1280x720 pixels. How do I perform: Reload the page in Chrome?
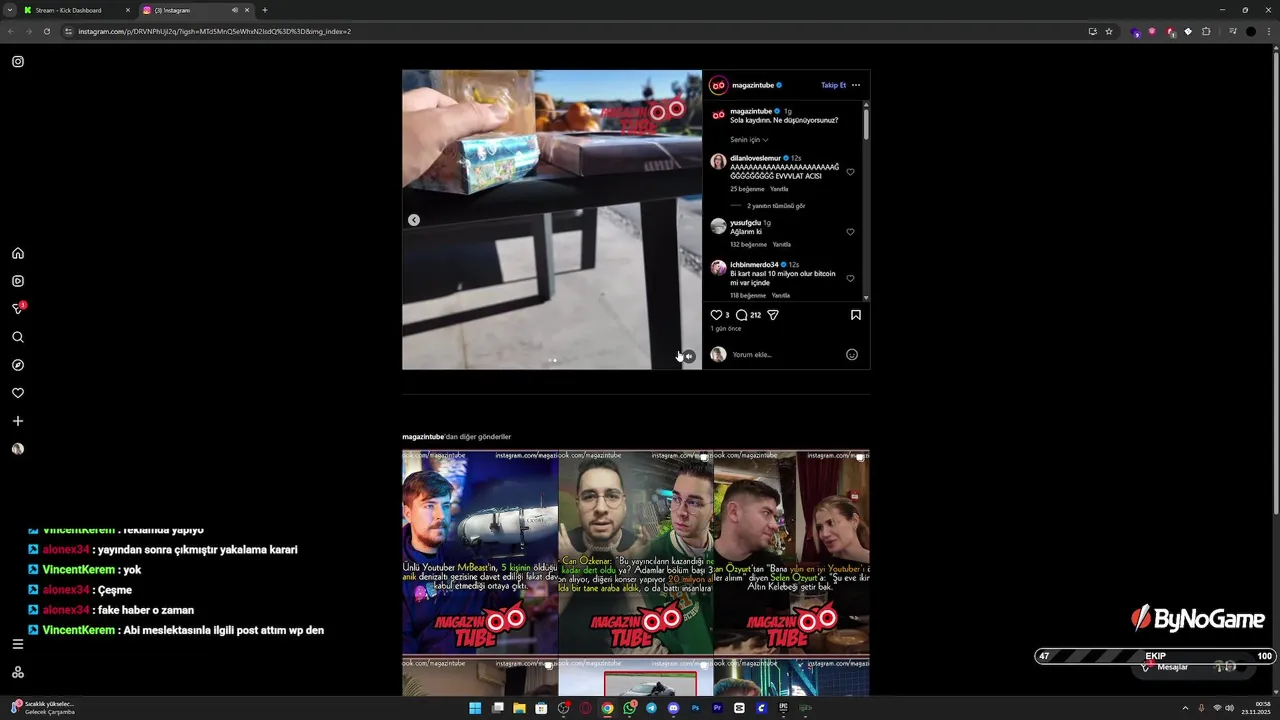tap(46, 31)
